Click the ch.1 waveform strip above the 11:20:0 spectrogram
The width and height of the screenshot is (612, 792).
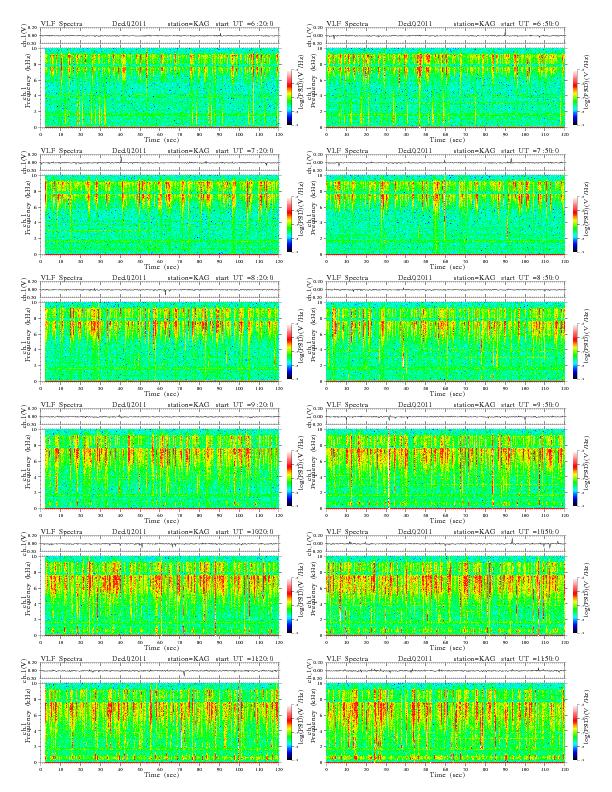(x=160, y=671)
